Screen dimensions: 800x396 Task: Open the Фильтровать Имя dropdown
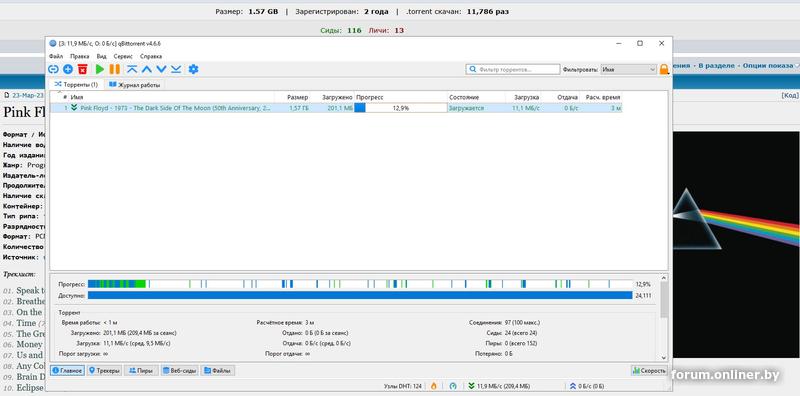(629, 69)
